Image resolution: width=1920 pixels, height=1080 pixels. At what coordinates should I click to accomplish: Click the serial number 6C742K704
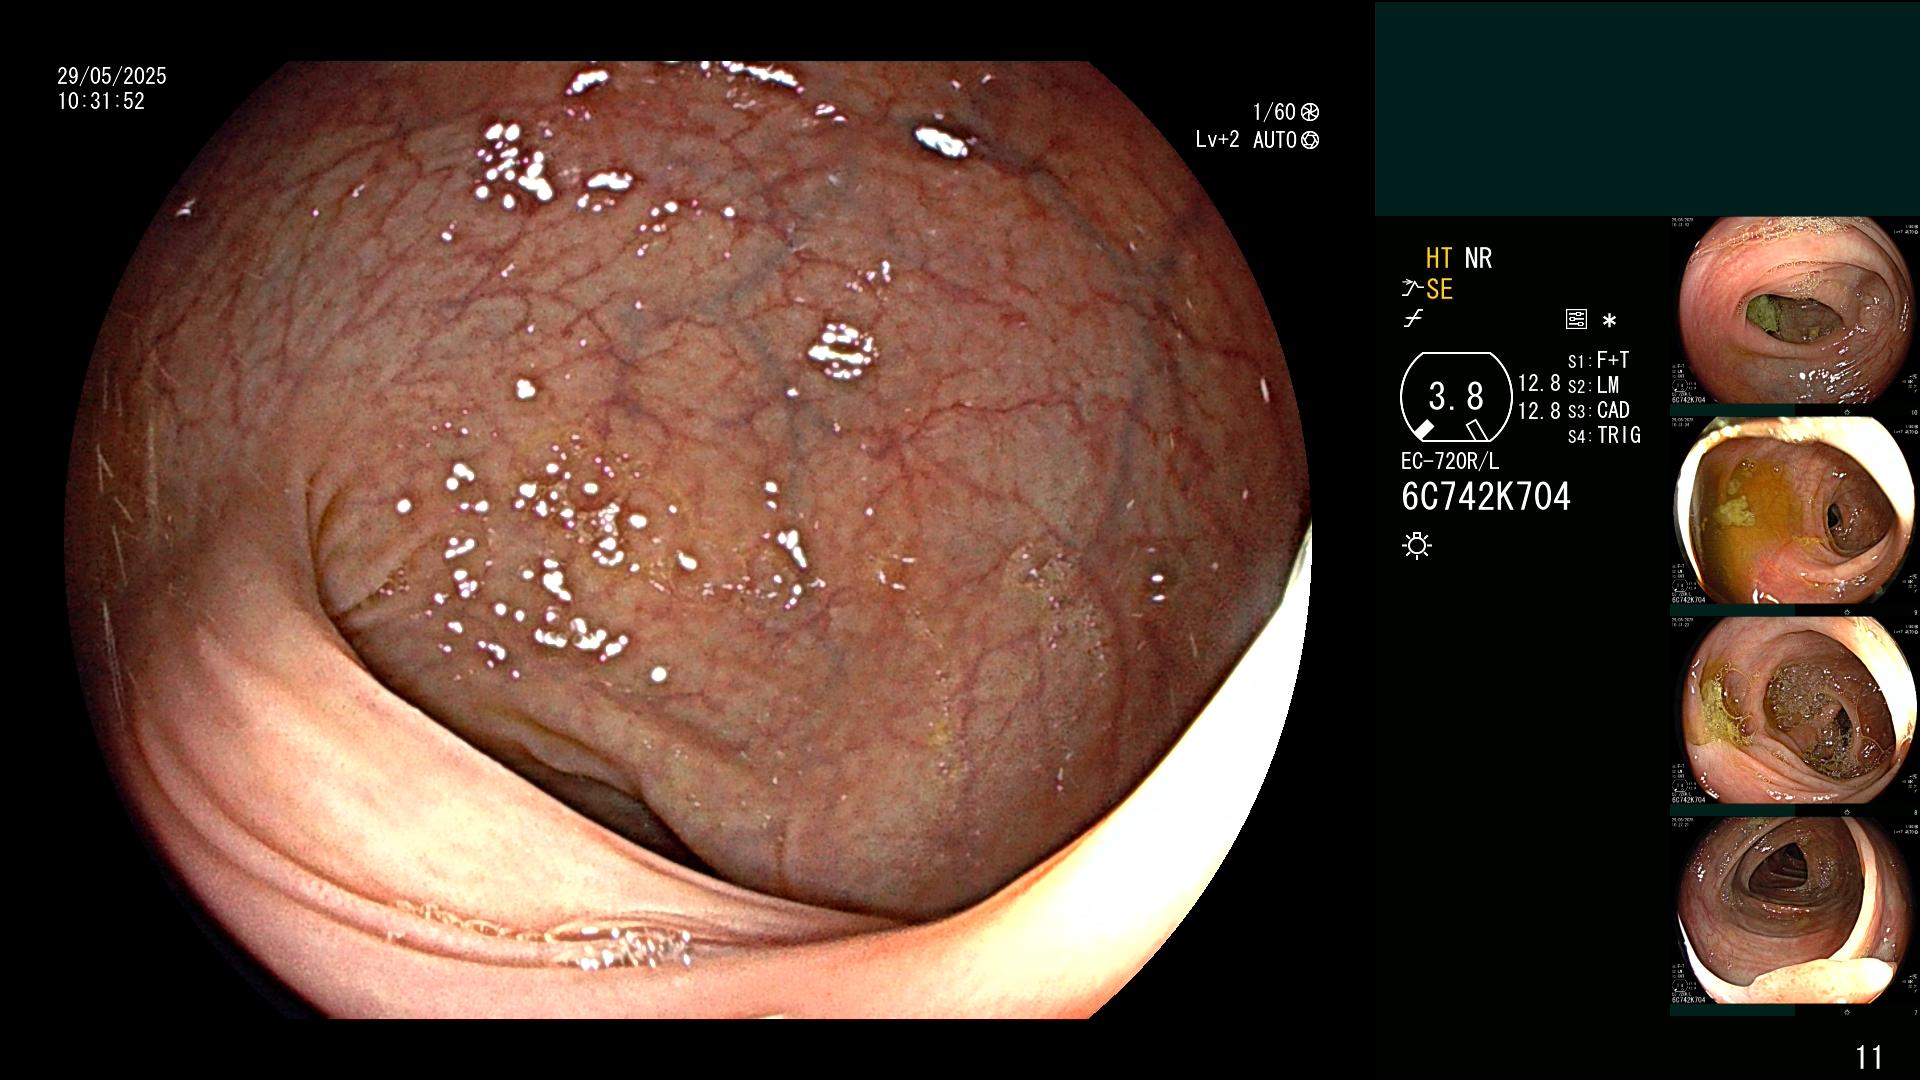1486,496
